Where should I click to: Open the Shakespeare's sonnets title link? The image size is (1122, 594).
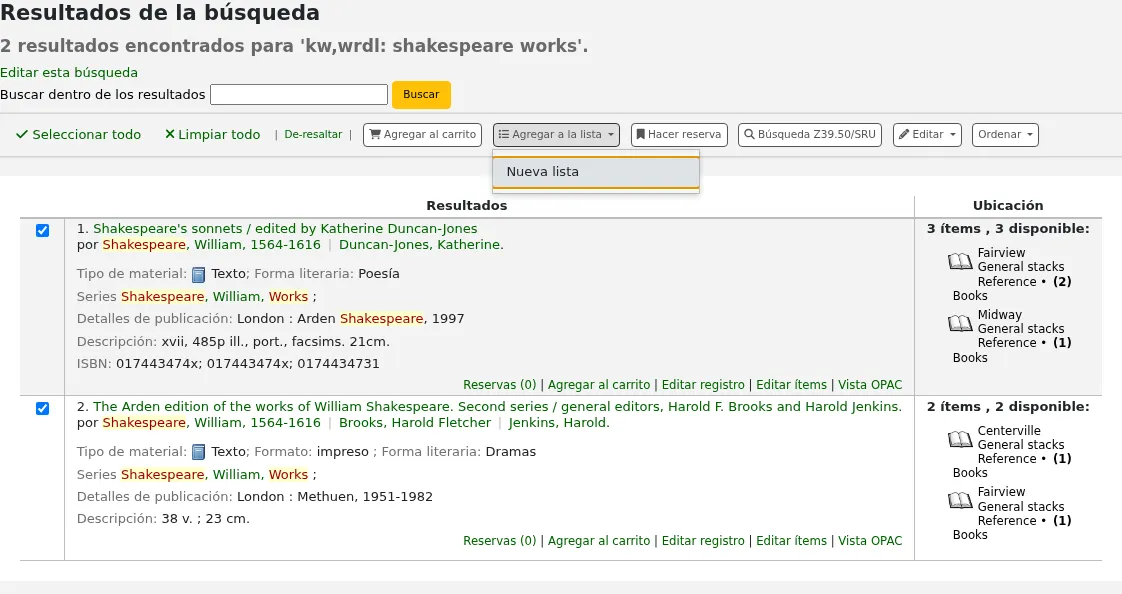pyautogui.click(x=285, y=228)
